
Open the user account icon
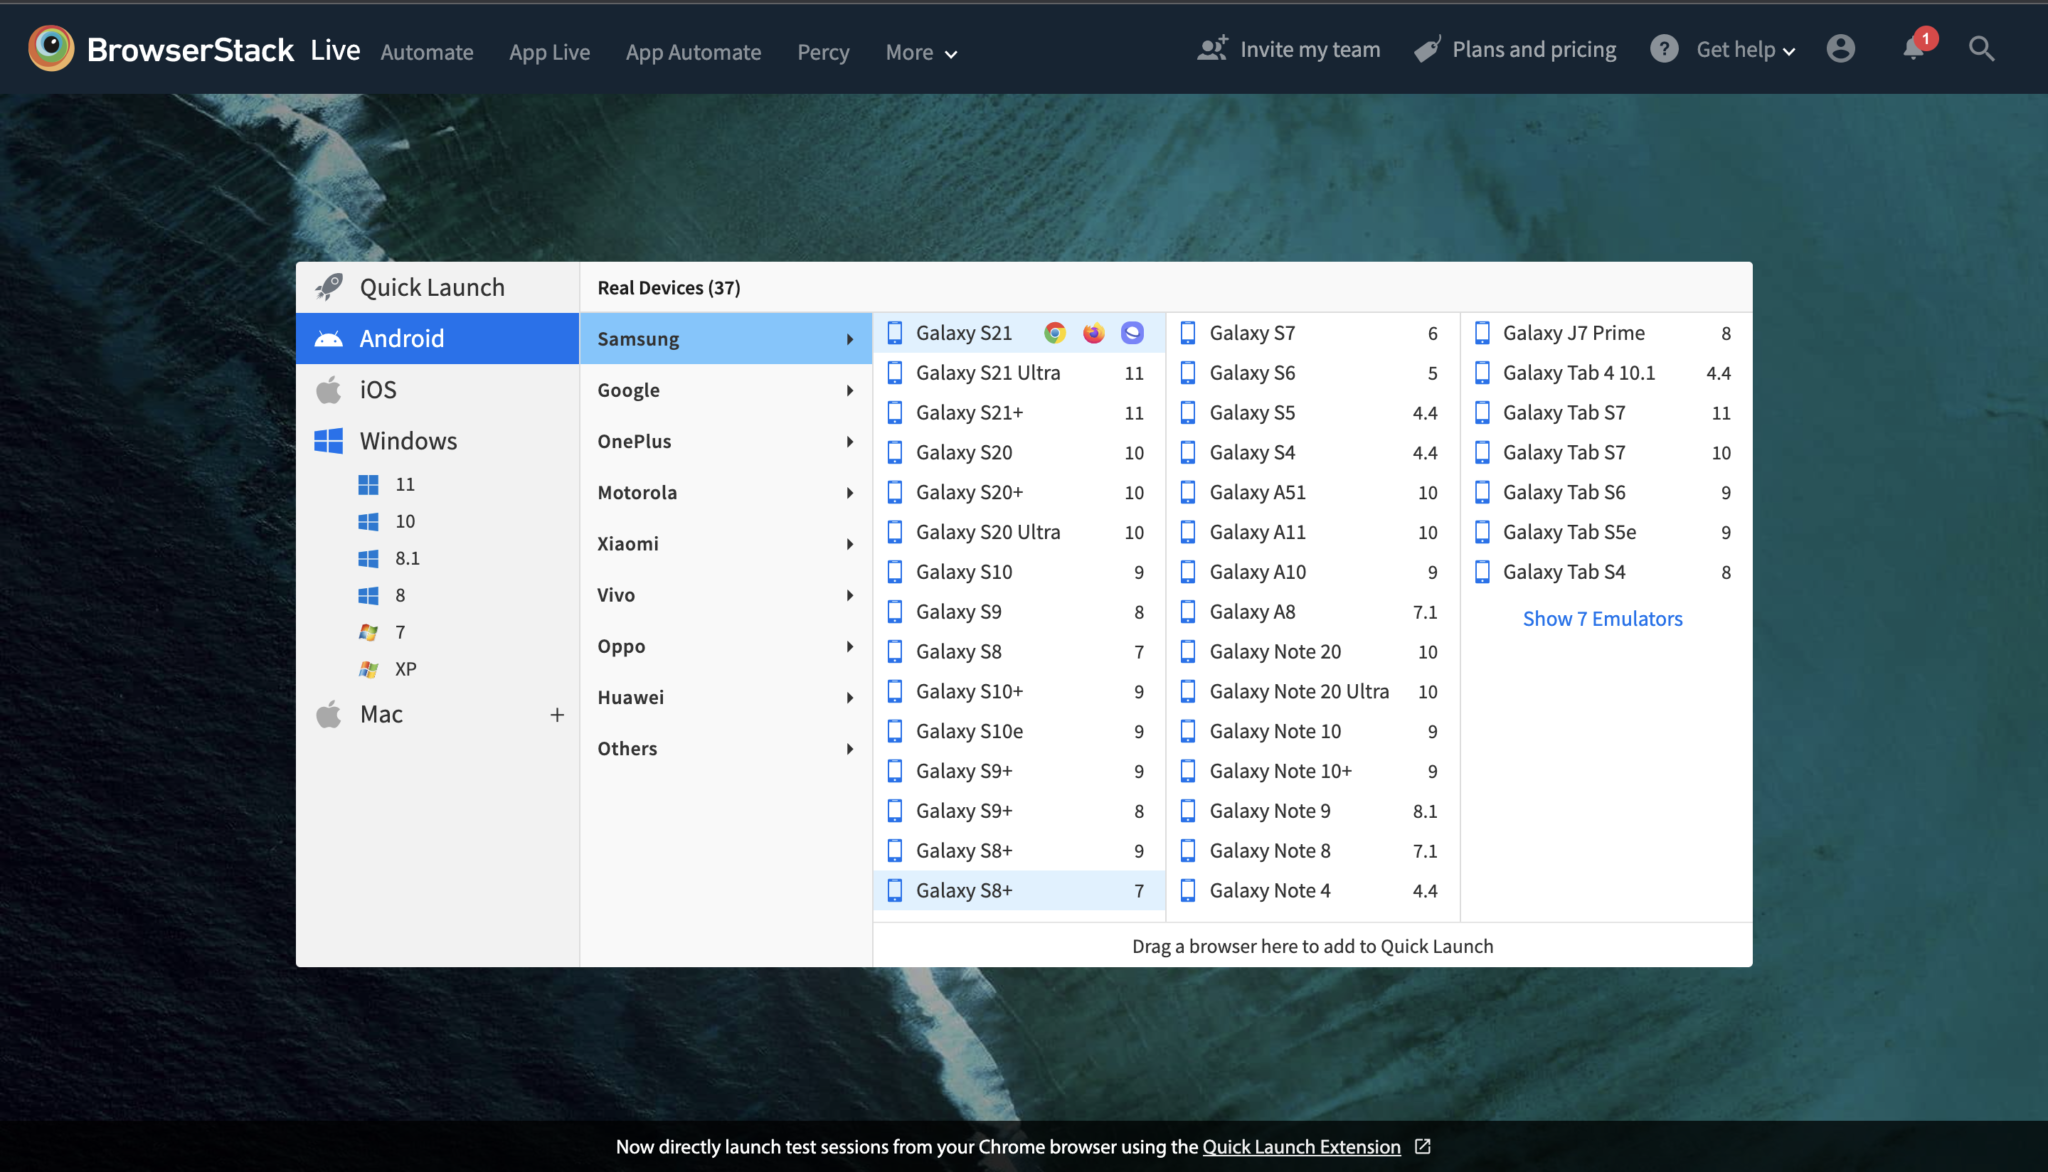click(x=1840, y=49)
